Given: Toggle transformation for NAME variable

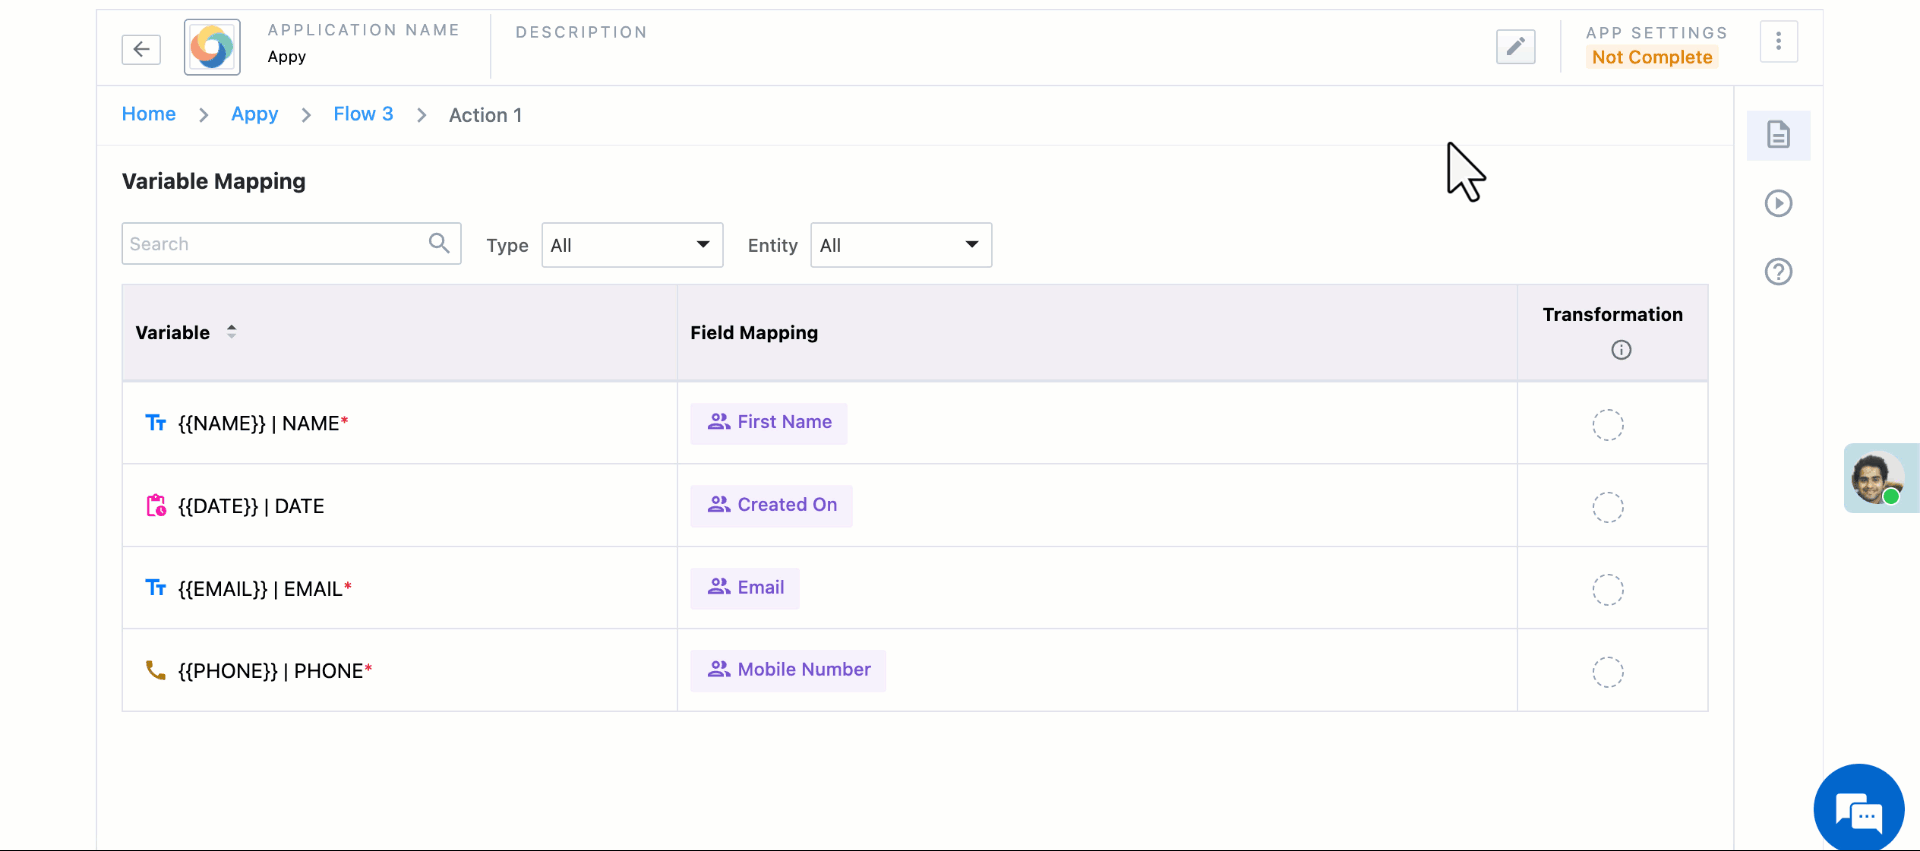Looking at the screenshot, I should (1607, 425).
